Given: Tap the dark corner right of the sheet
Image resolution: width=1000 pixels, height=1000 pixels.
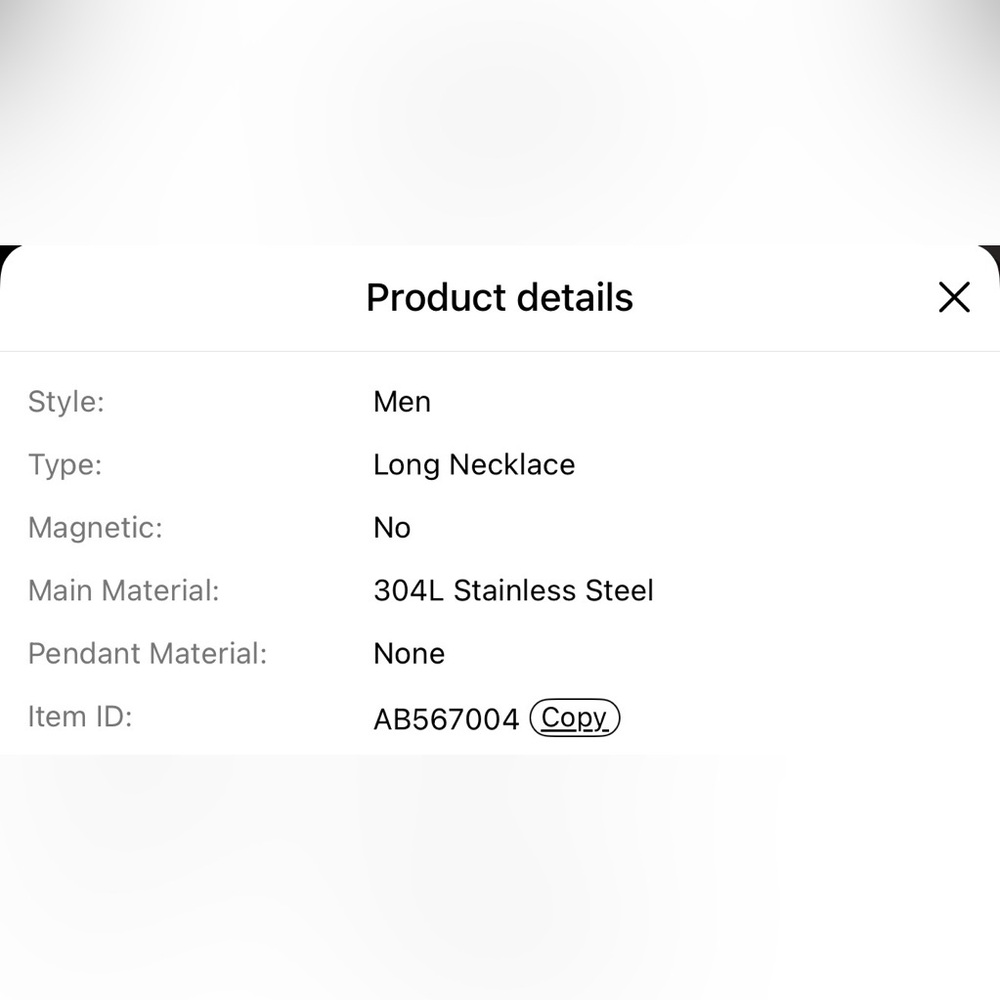Looking at the screenshot, I should (995, 252).
